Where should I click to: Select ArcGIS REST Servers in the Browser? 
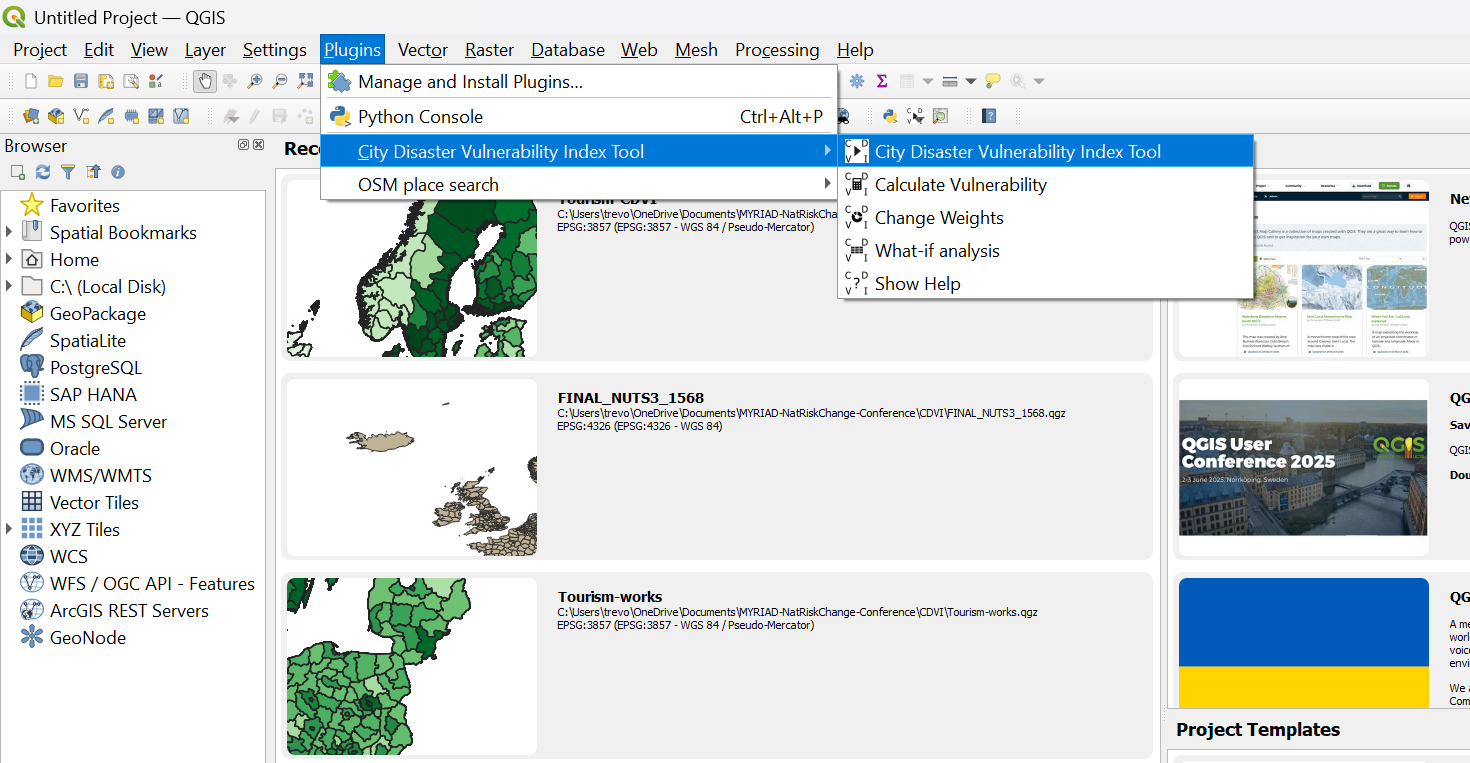coord(129,610)
